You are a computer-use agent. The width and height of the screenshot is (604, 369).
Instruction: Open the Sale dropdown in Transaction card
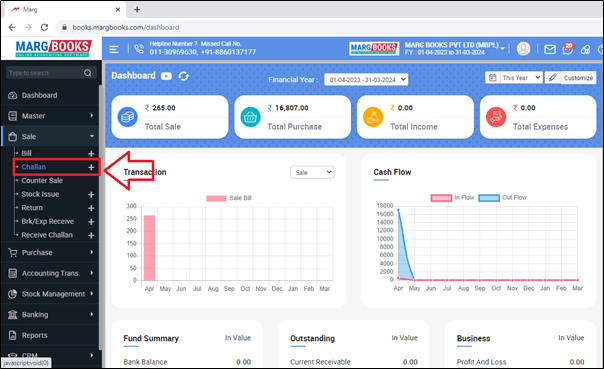(312, 173)
